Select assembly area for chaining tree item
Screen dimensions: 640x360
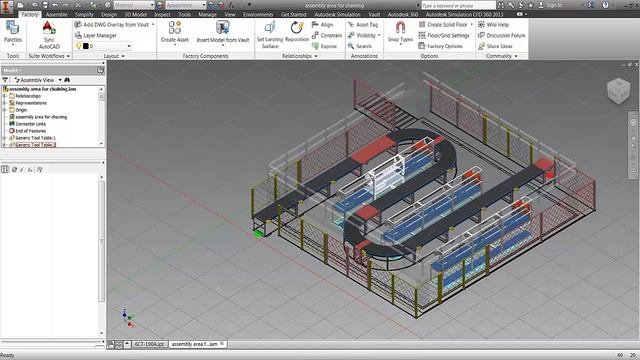41,117
